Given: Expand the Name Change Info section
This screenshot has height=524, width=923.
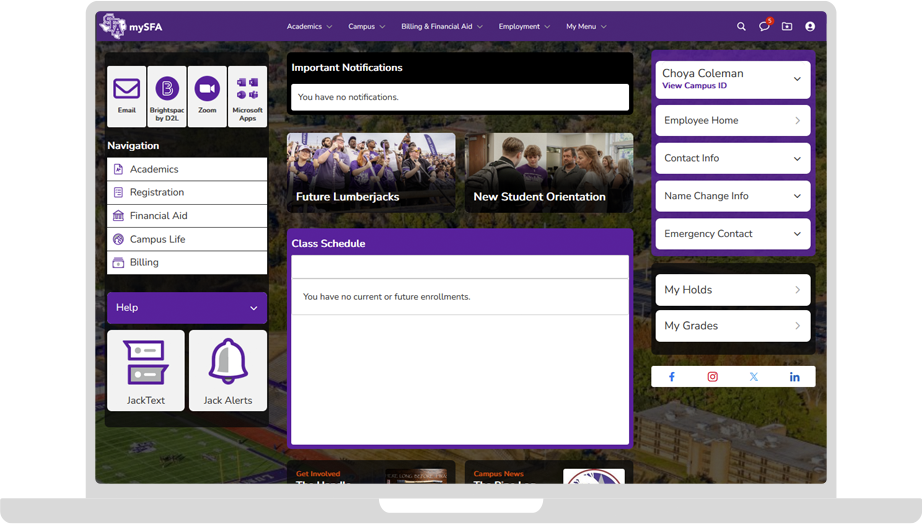Looking at the screenshot, I should tap(732, 196).
